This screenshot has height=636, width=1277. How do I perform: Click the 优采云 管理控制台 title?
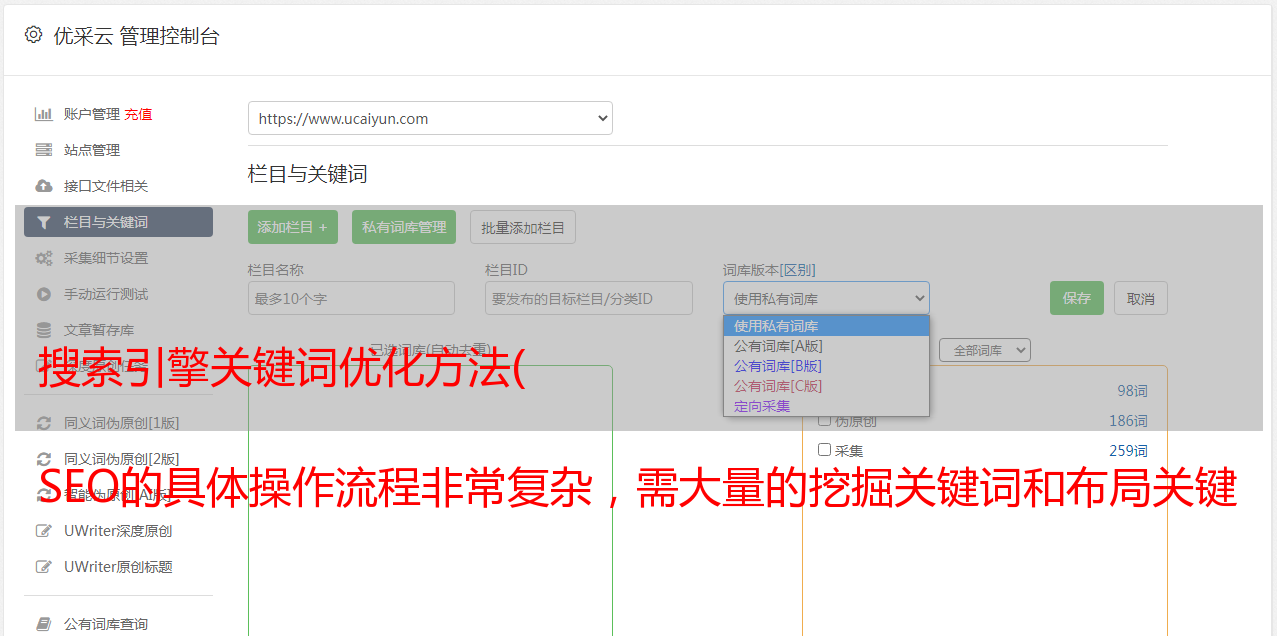click(136, 36)
